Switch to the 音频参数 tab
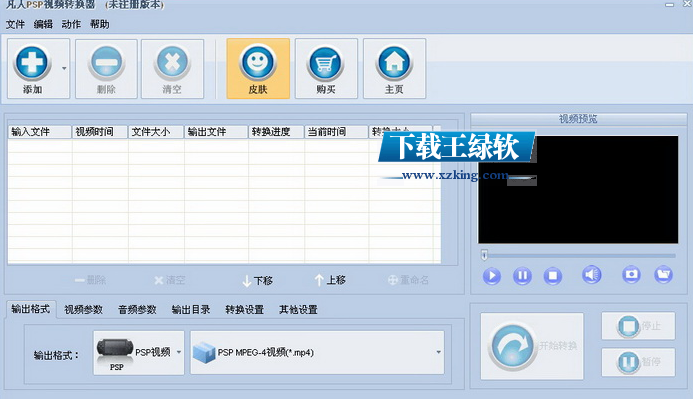This screenshot has width=693, height=399. point(137,310)
